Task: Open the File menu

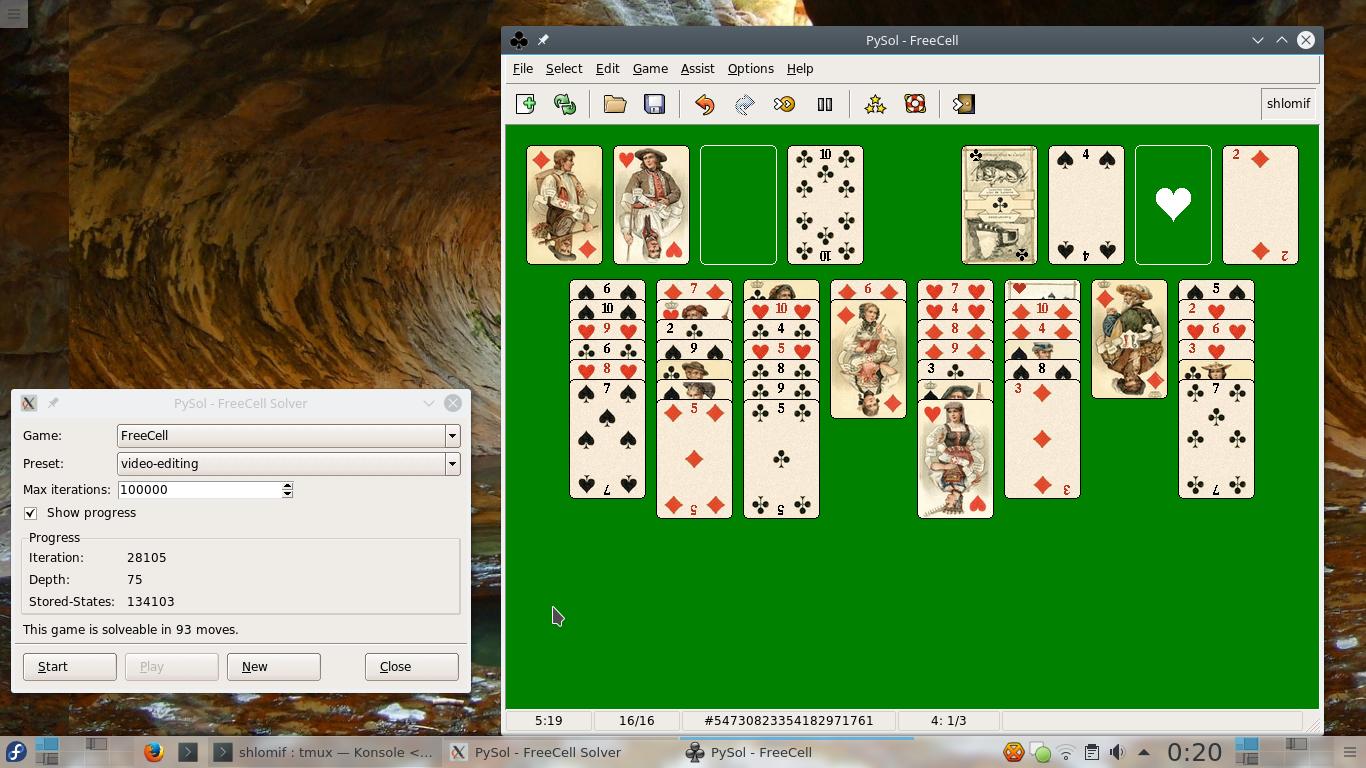Action: [x=523, y=69]
